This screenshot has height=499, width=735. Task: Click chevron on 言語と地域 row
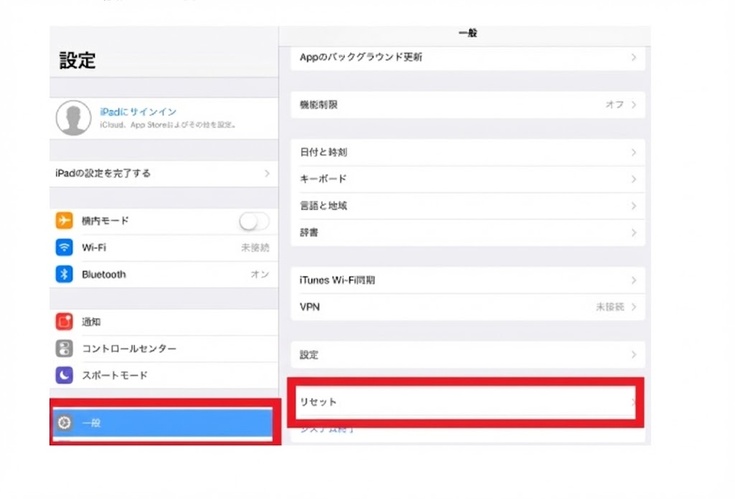[634, 206]
